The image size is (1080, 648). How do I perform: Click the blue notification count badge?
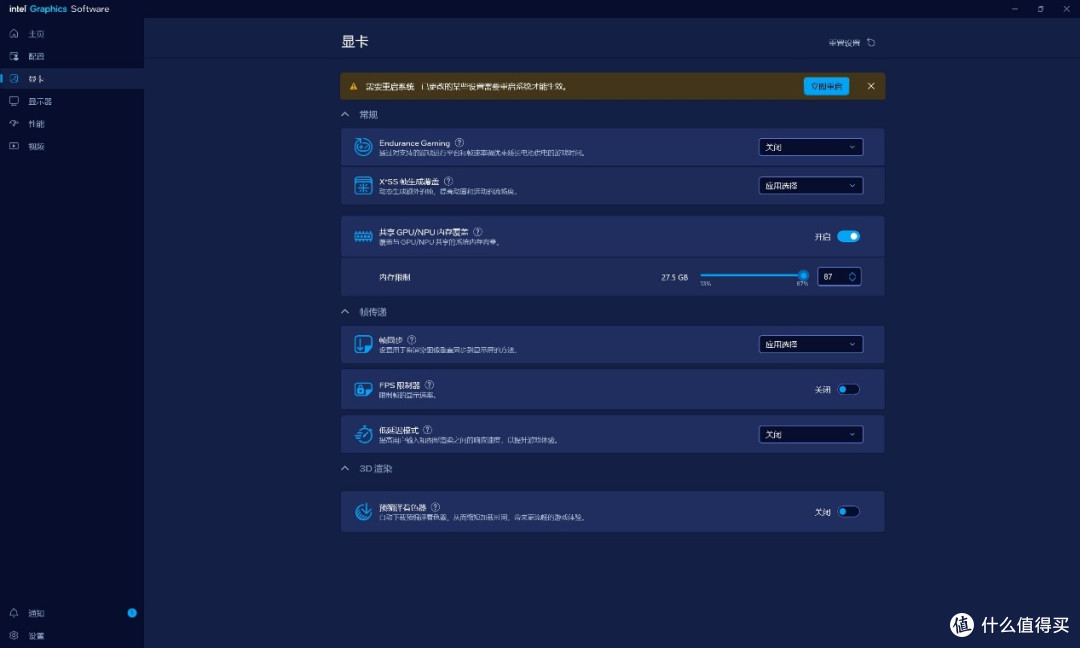132,613
